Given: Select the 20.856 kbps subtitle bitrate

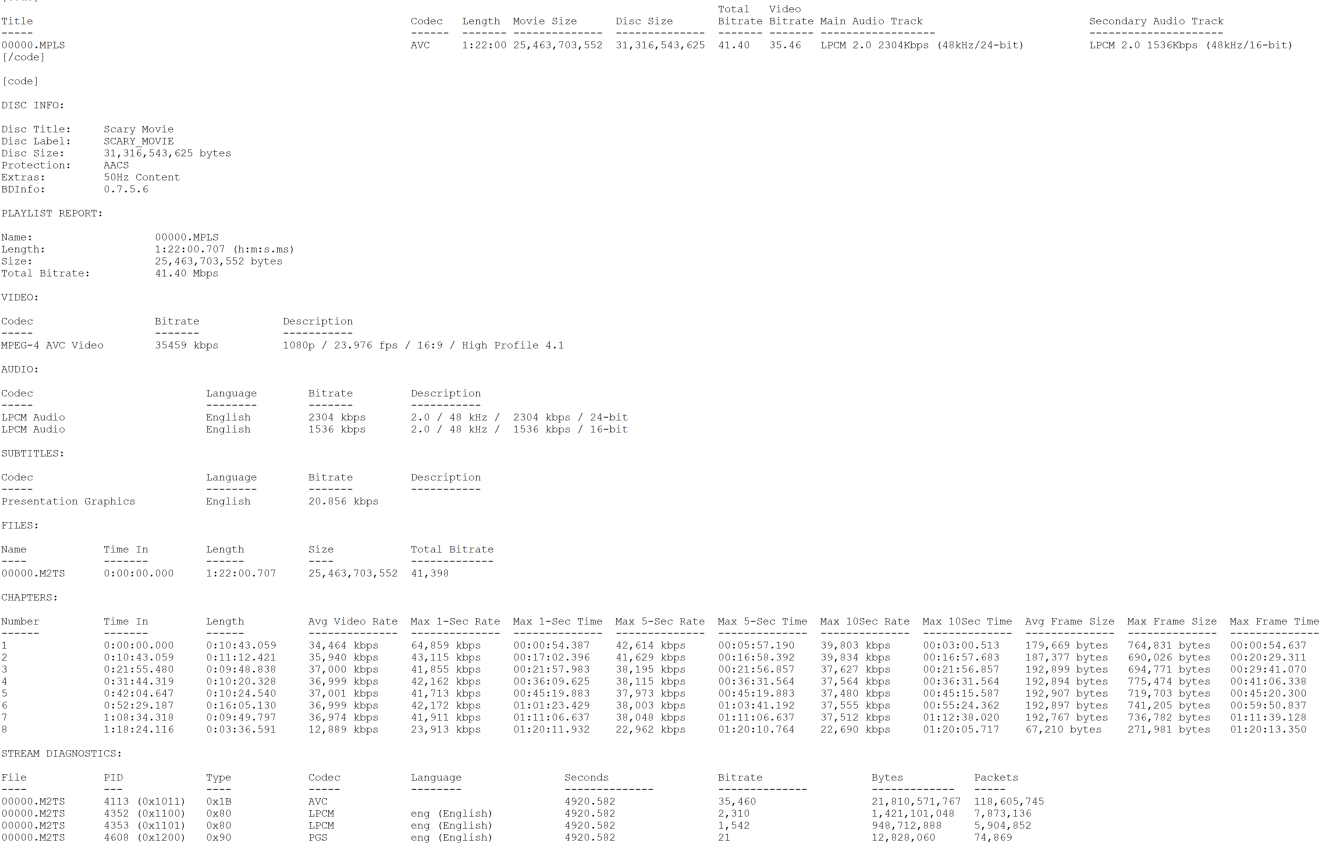Looking at the screenshot, I should click(343, 501).
